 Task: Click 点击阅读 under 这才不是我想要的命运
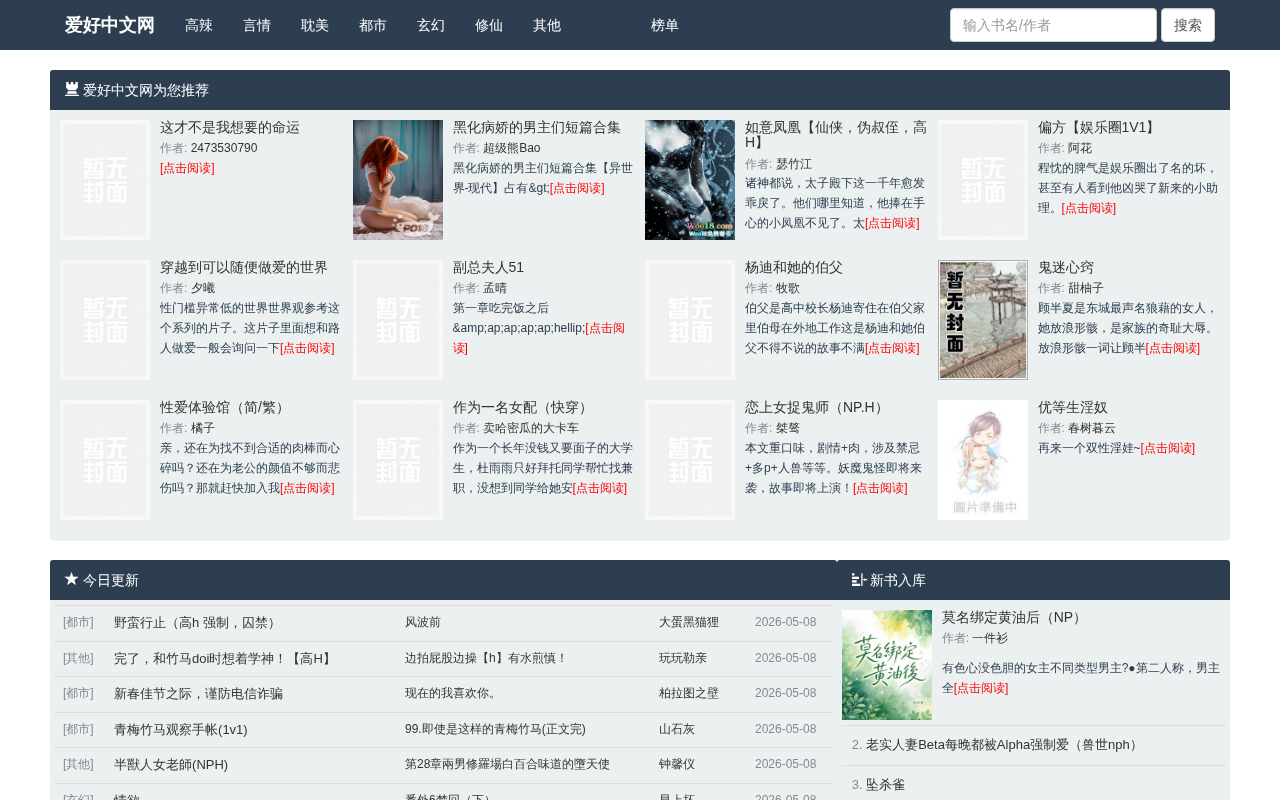(x=187, y=168)
